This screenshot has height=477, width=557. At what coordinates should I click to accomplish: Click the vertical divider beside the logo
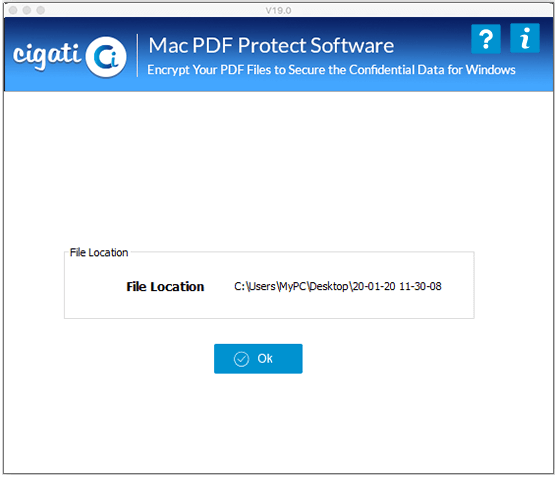click(x=137, y=55)
